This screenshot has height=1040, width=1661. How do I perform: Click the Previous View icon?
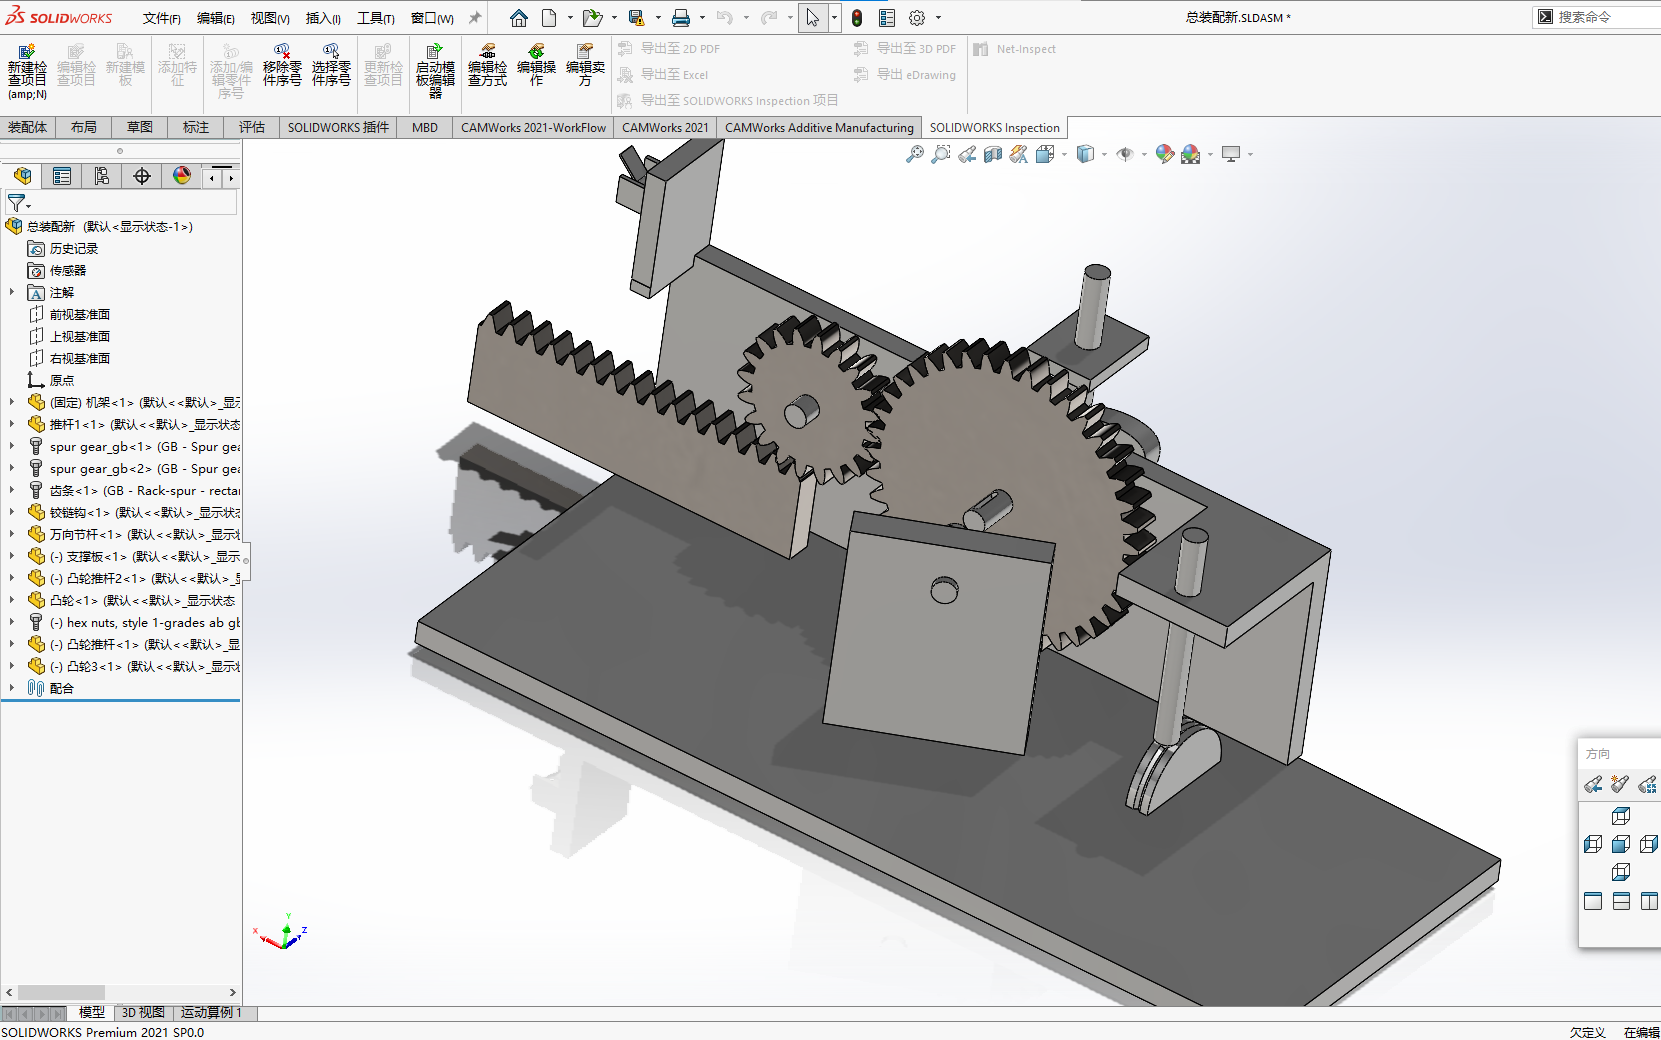click(x=966, y=154)
